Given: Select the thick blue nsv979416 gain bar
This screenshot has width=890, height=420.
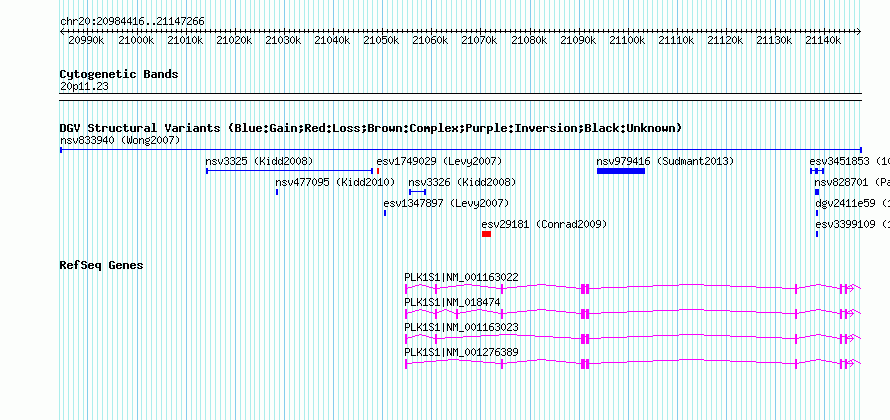Looking at the screenshot, I should pos(621,171).
